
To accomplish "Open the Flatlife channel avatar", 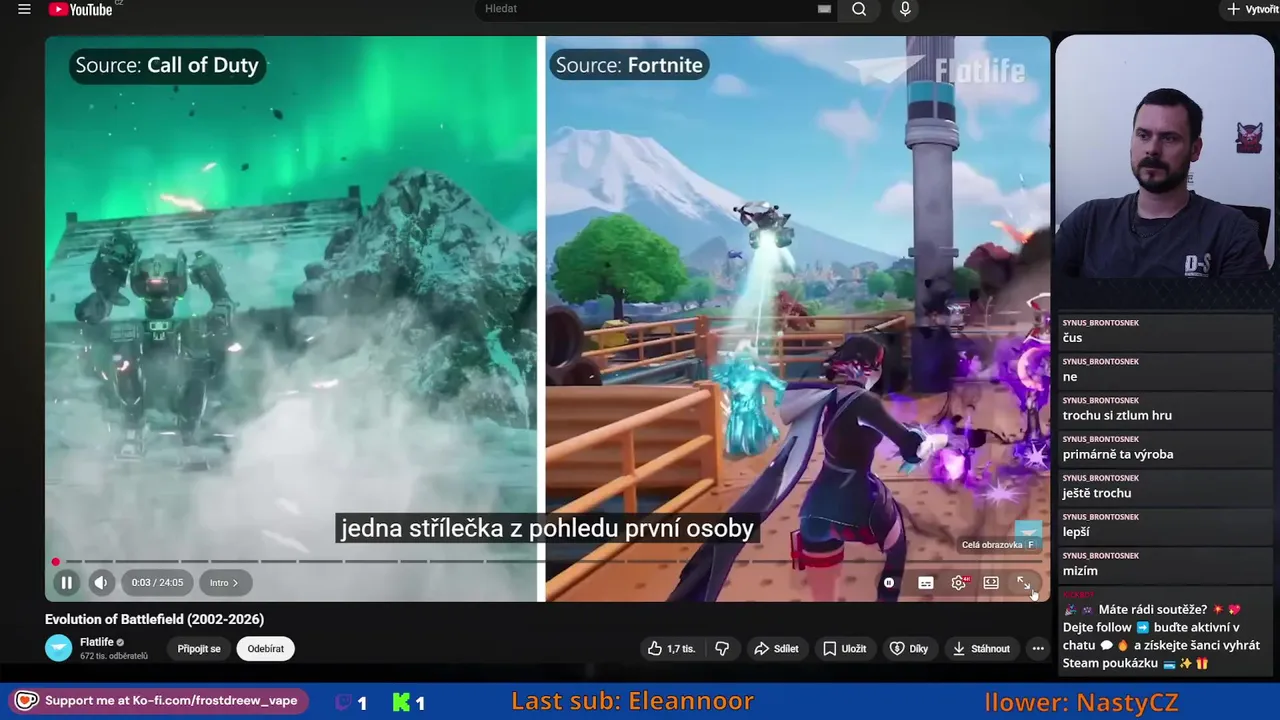I will pyautogui.click(x=59, y=648).
